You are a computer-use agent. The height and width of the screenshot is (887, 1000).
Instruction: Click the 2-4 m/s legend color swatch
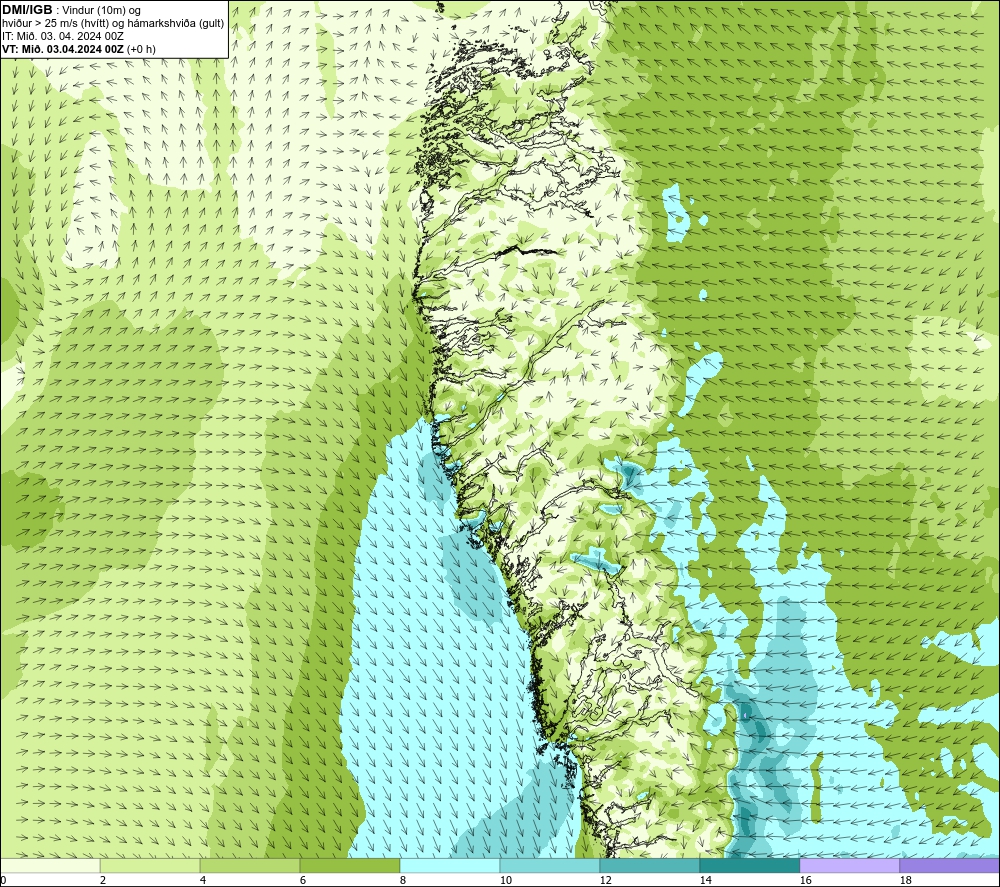click(150, 865)
